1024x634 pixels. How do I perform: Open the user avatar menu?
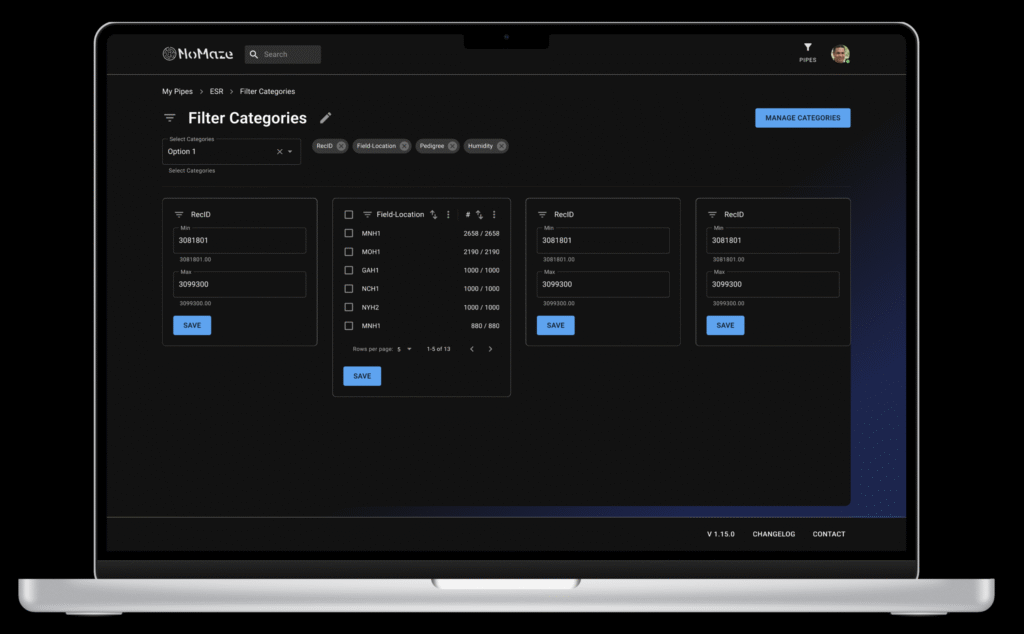coord(840,54)
